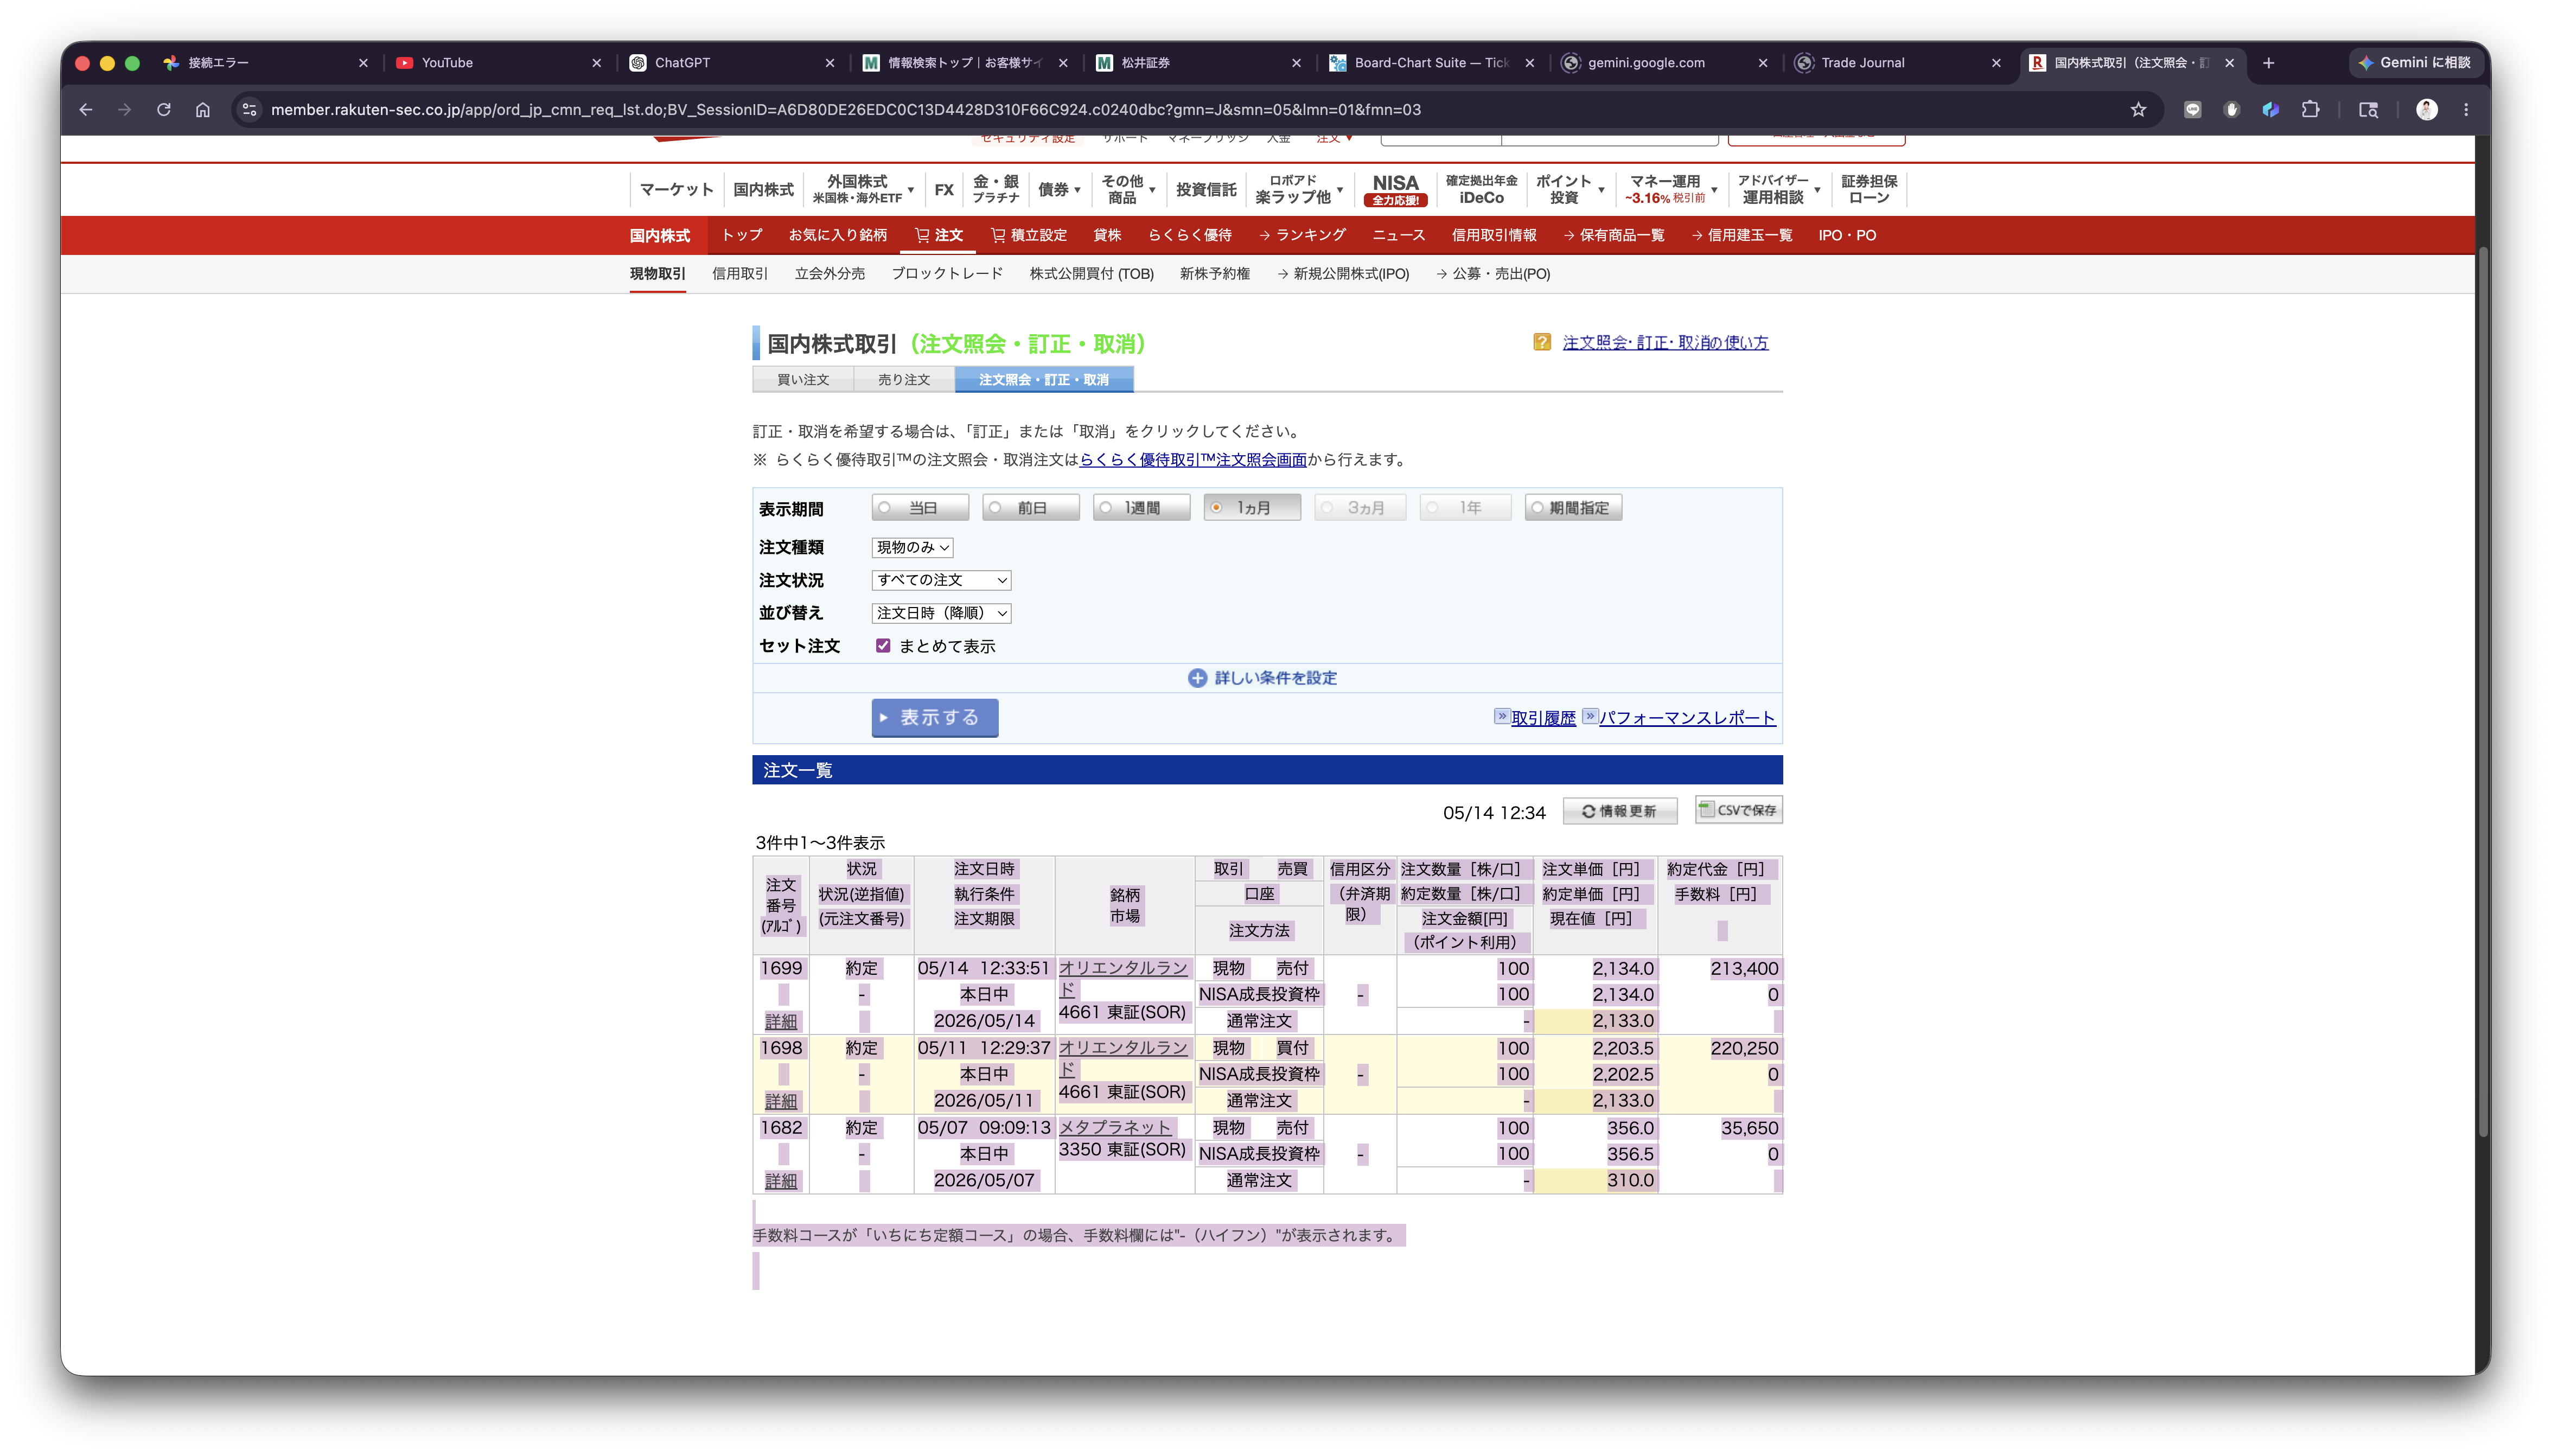Toggle the まとめて表示 checkbox

tap(883, 646)
